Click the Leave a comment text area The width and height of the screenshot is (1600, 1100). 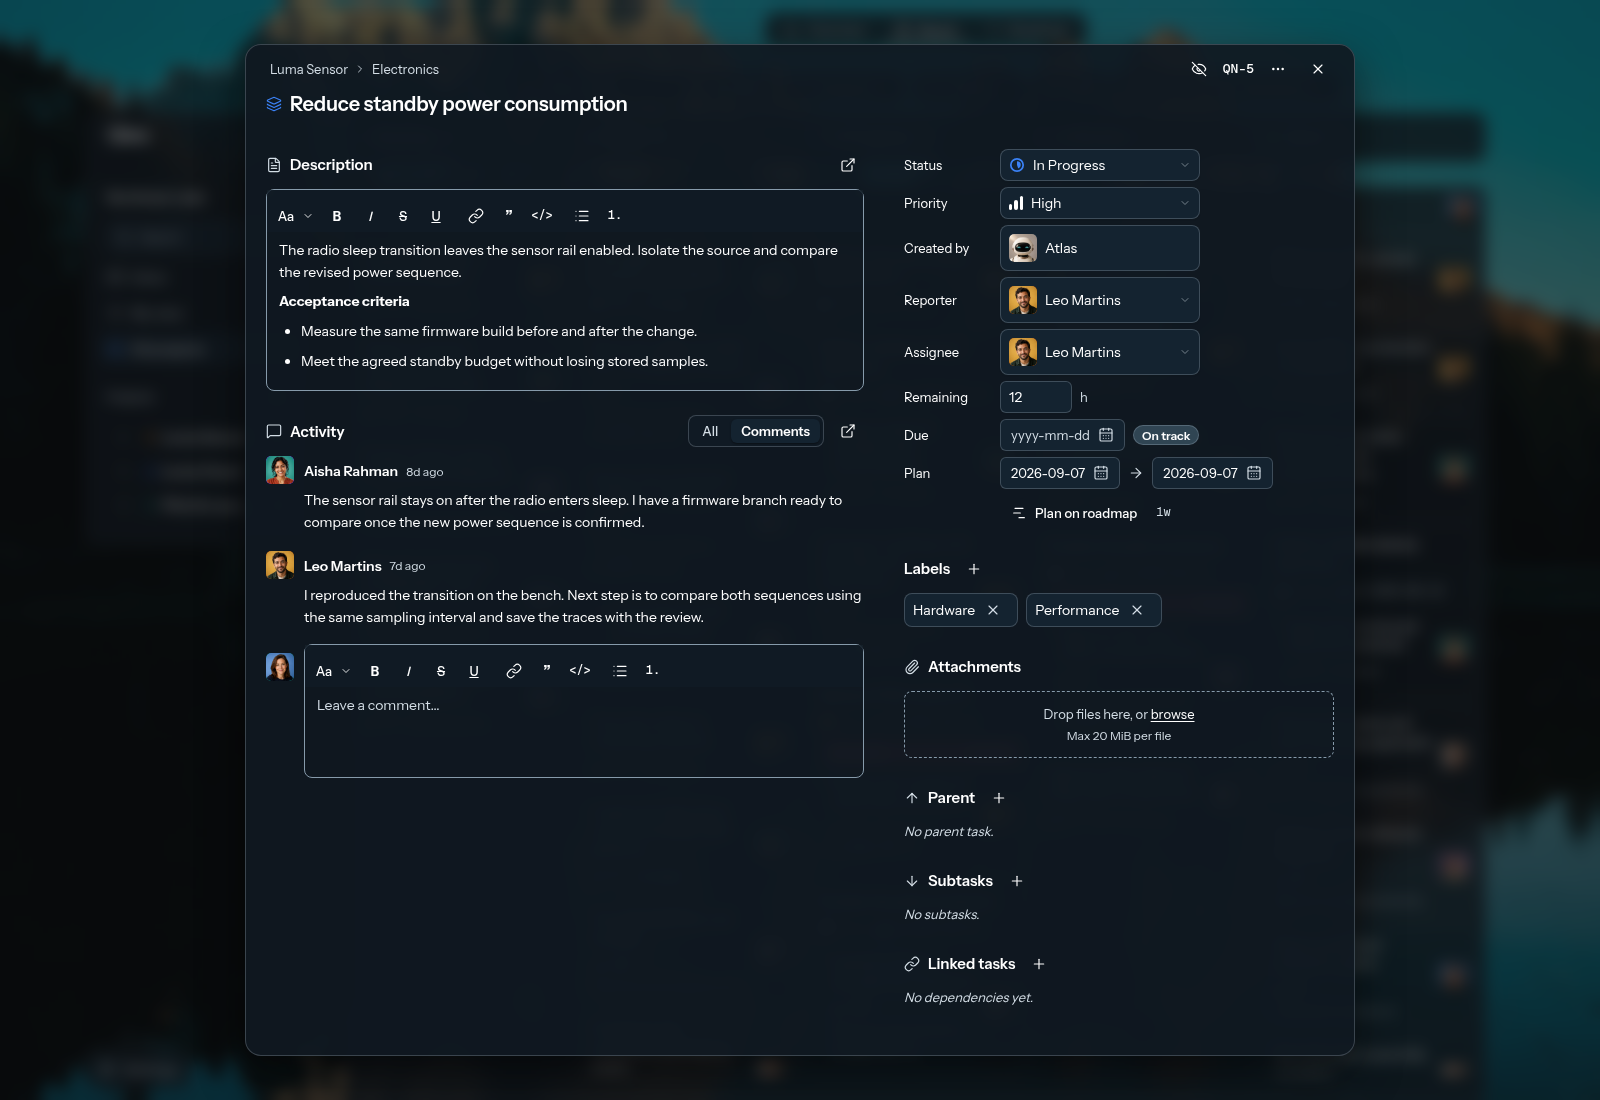pyautogui.click(x=584, y=733)
